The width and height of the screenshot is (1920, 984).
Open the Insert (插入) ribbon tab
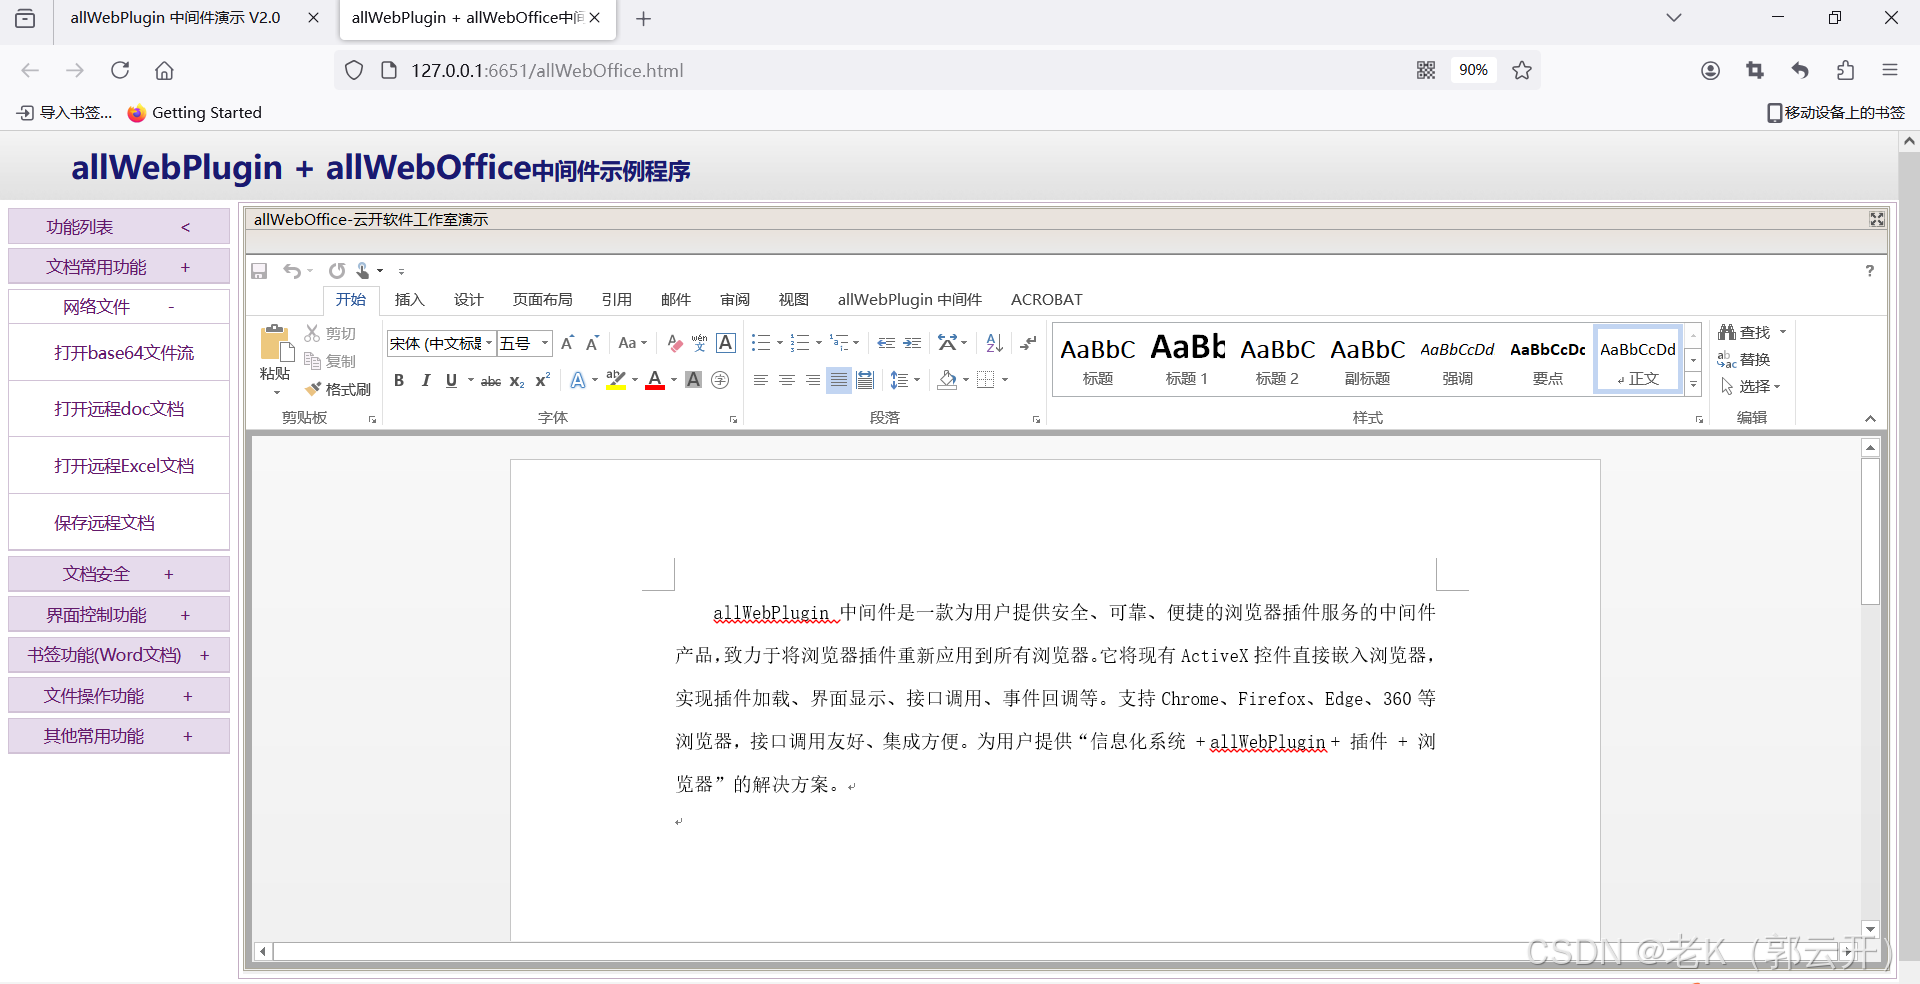409,299
